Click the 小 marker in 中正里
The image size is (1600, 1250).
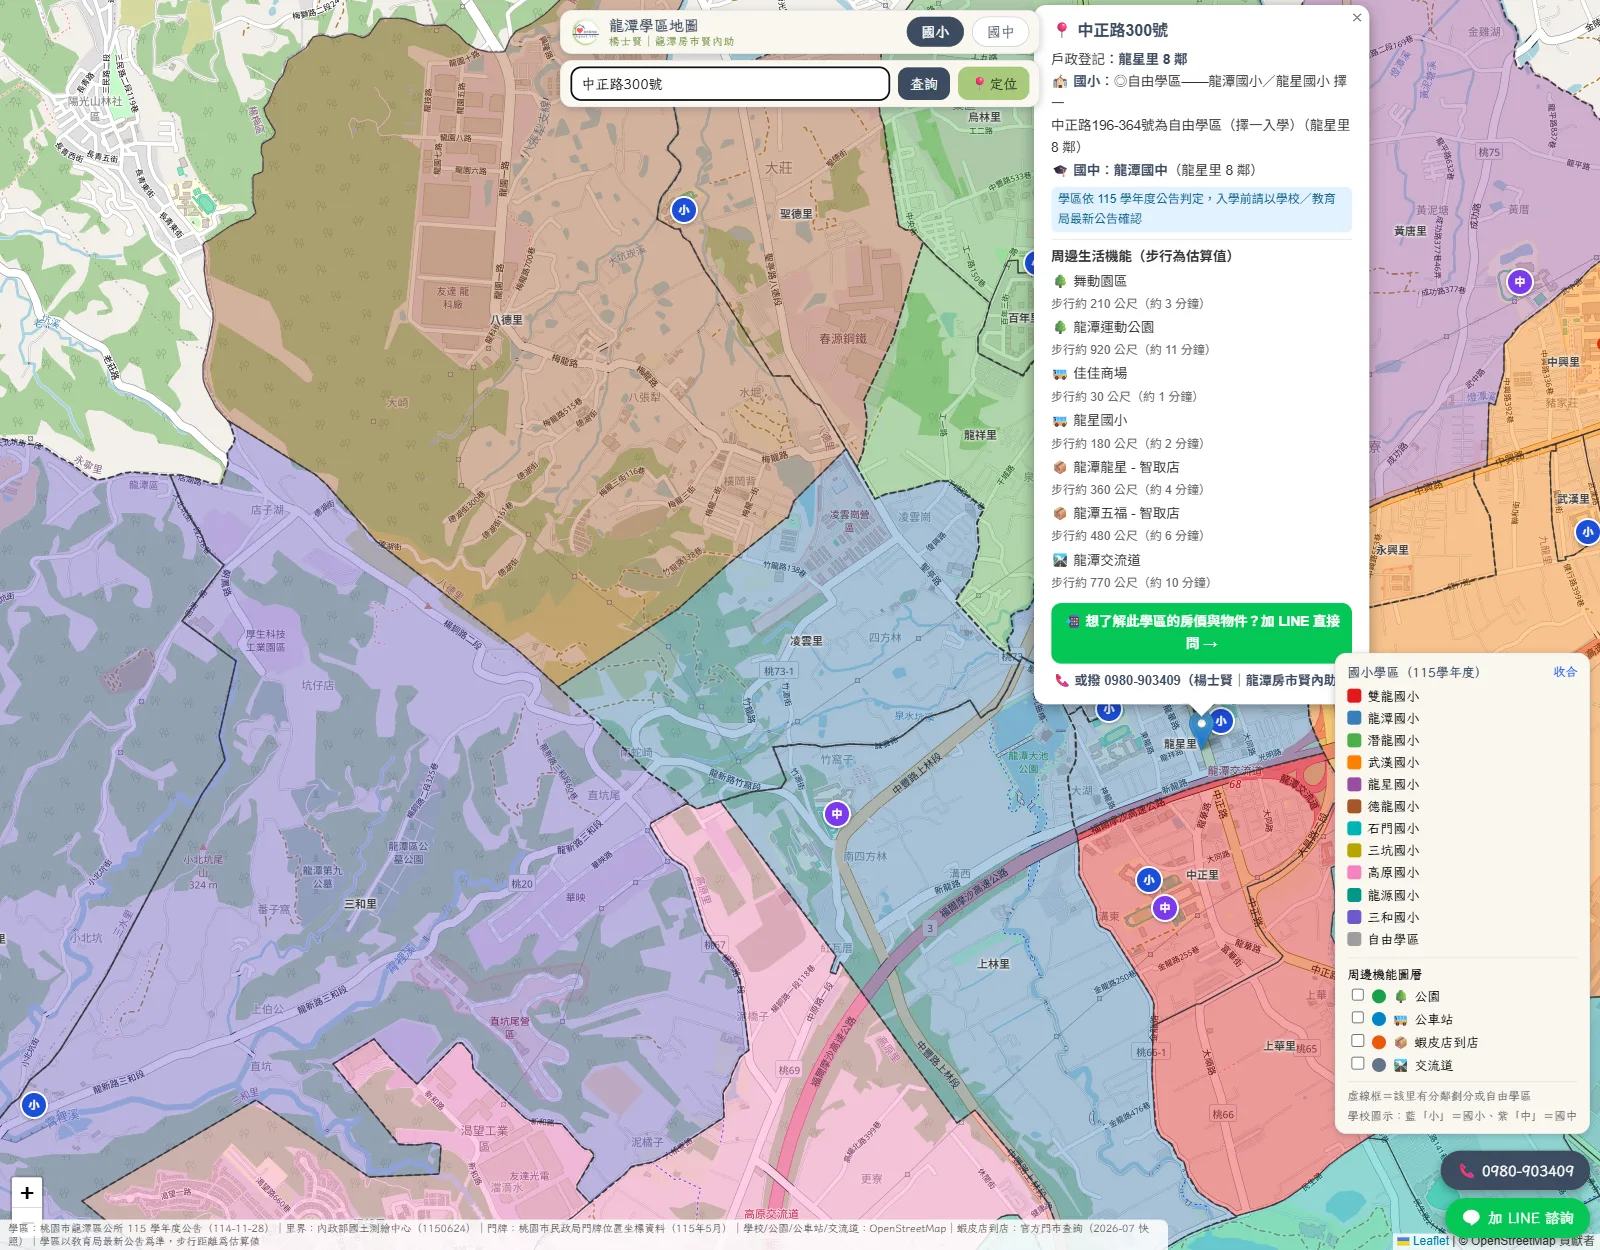coord(1148,880)
